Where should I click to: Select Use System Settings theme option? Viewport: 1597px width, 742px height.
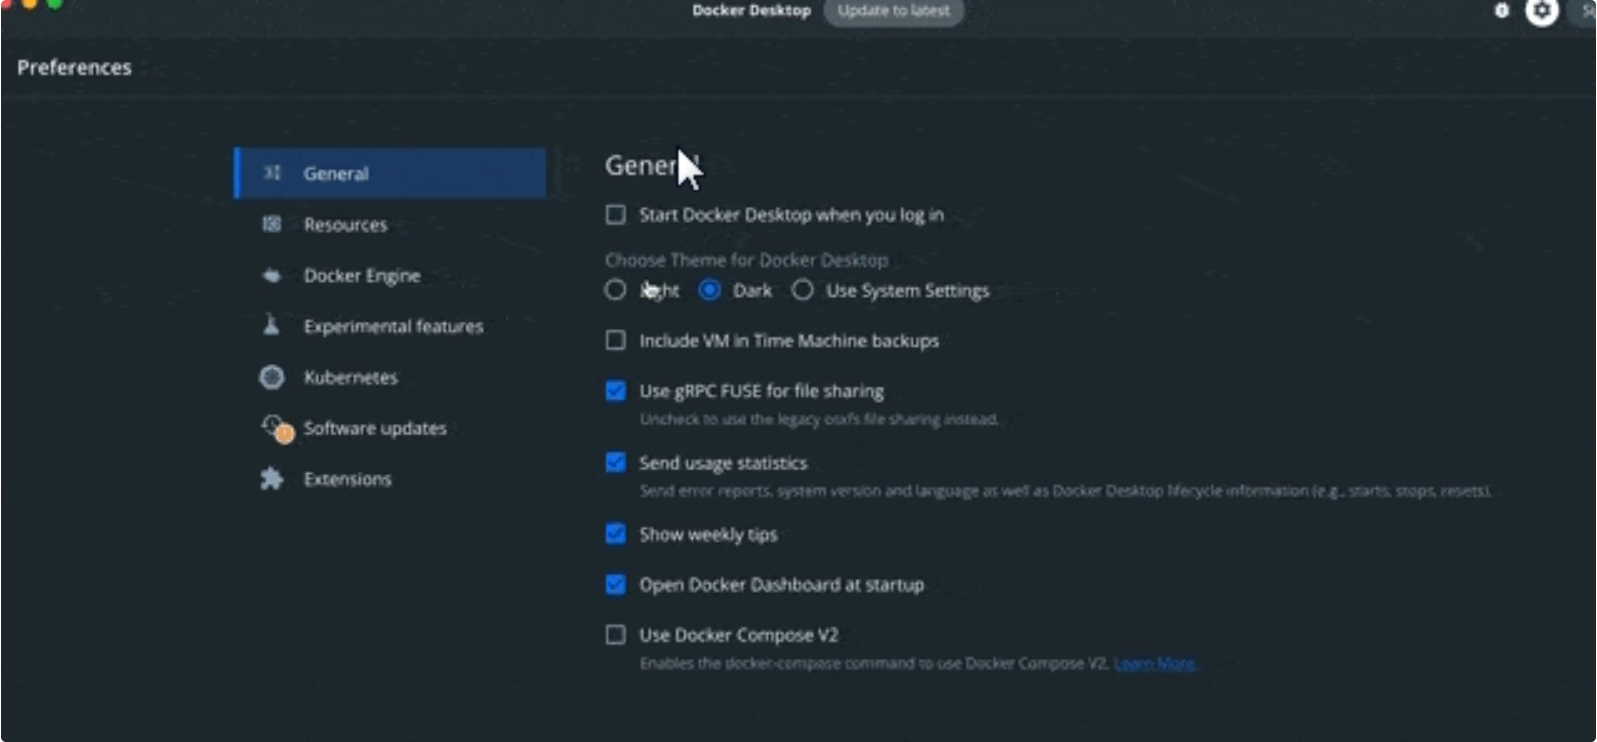tap(802, 290)
